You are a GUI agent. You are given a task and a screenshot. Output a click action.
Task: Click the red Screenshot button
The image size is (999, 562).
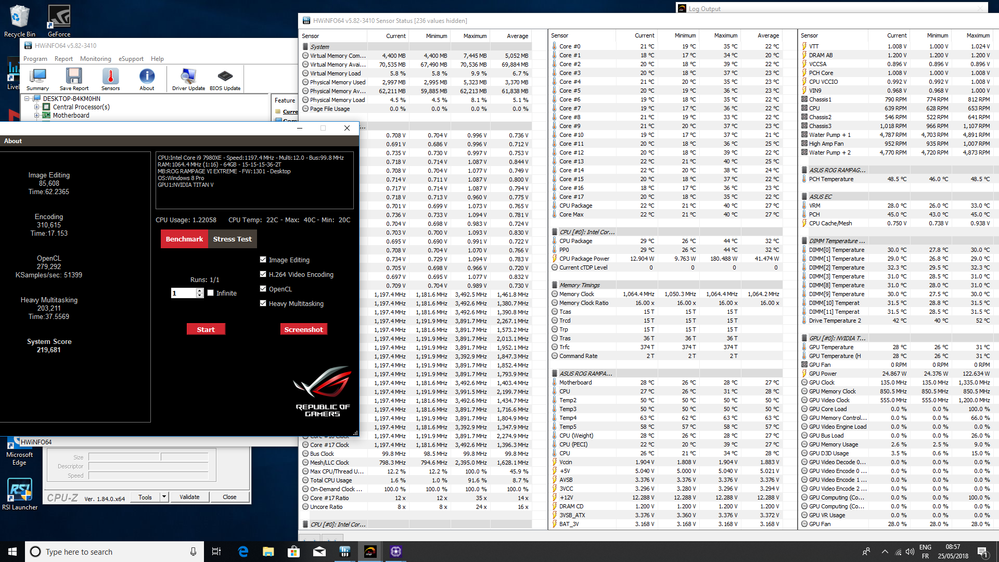[x=303, y=329]
